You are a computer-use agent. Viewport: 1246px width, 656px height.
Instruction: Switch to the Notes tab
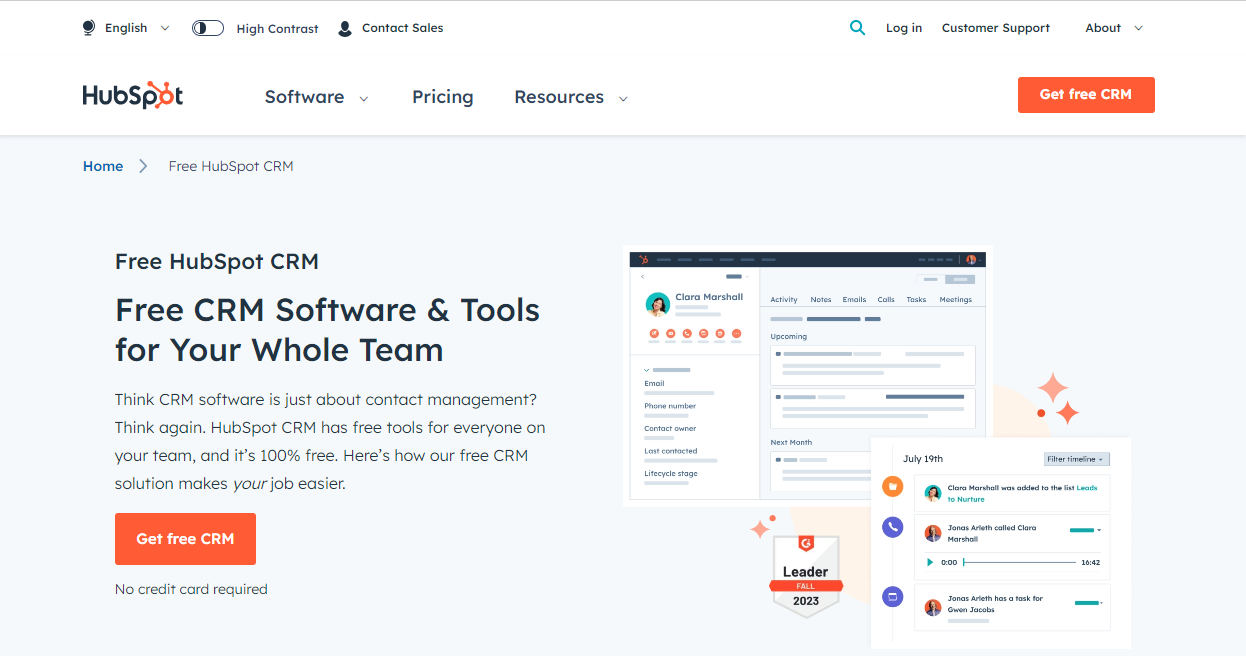820,299
